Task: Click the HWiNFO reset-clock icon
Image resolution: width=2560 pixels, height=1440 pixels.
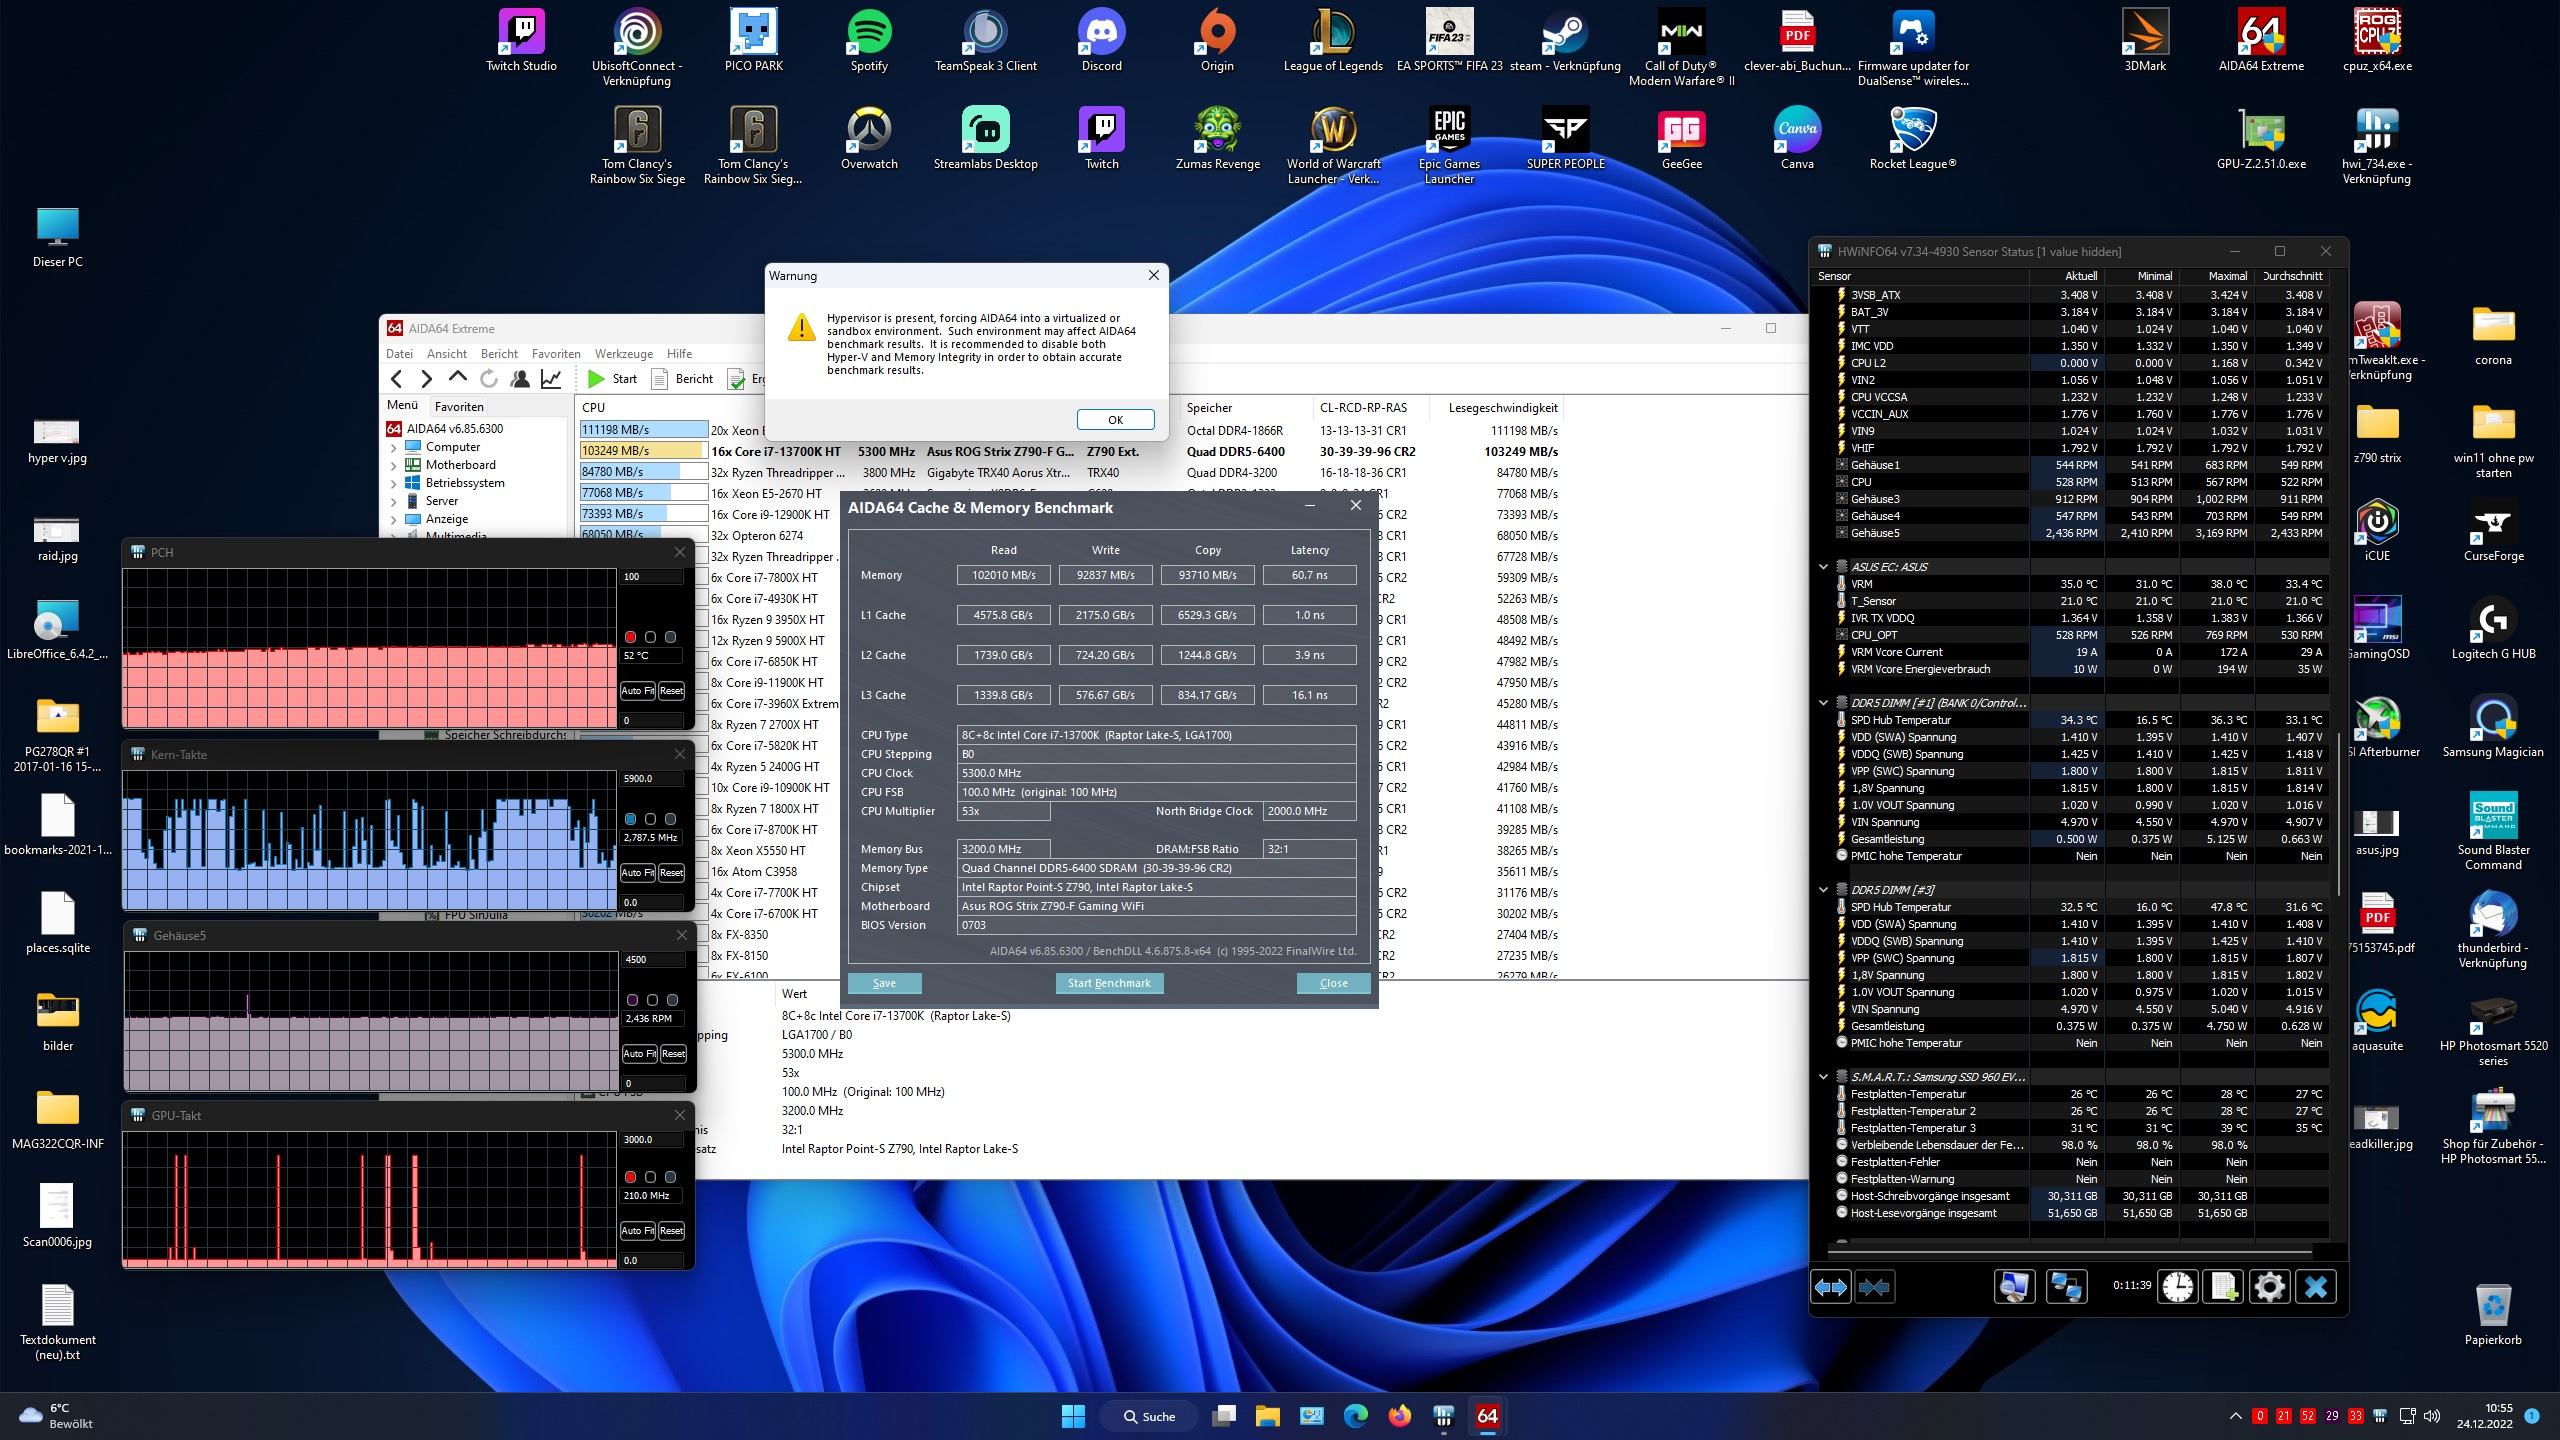Action: click(x=2177, y=1286)
